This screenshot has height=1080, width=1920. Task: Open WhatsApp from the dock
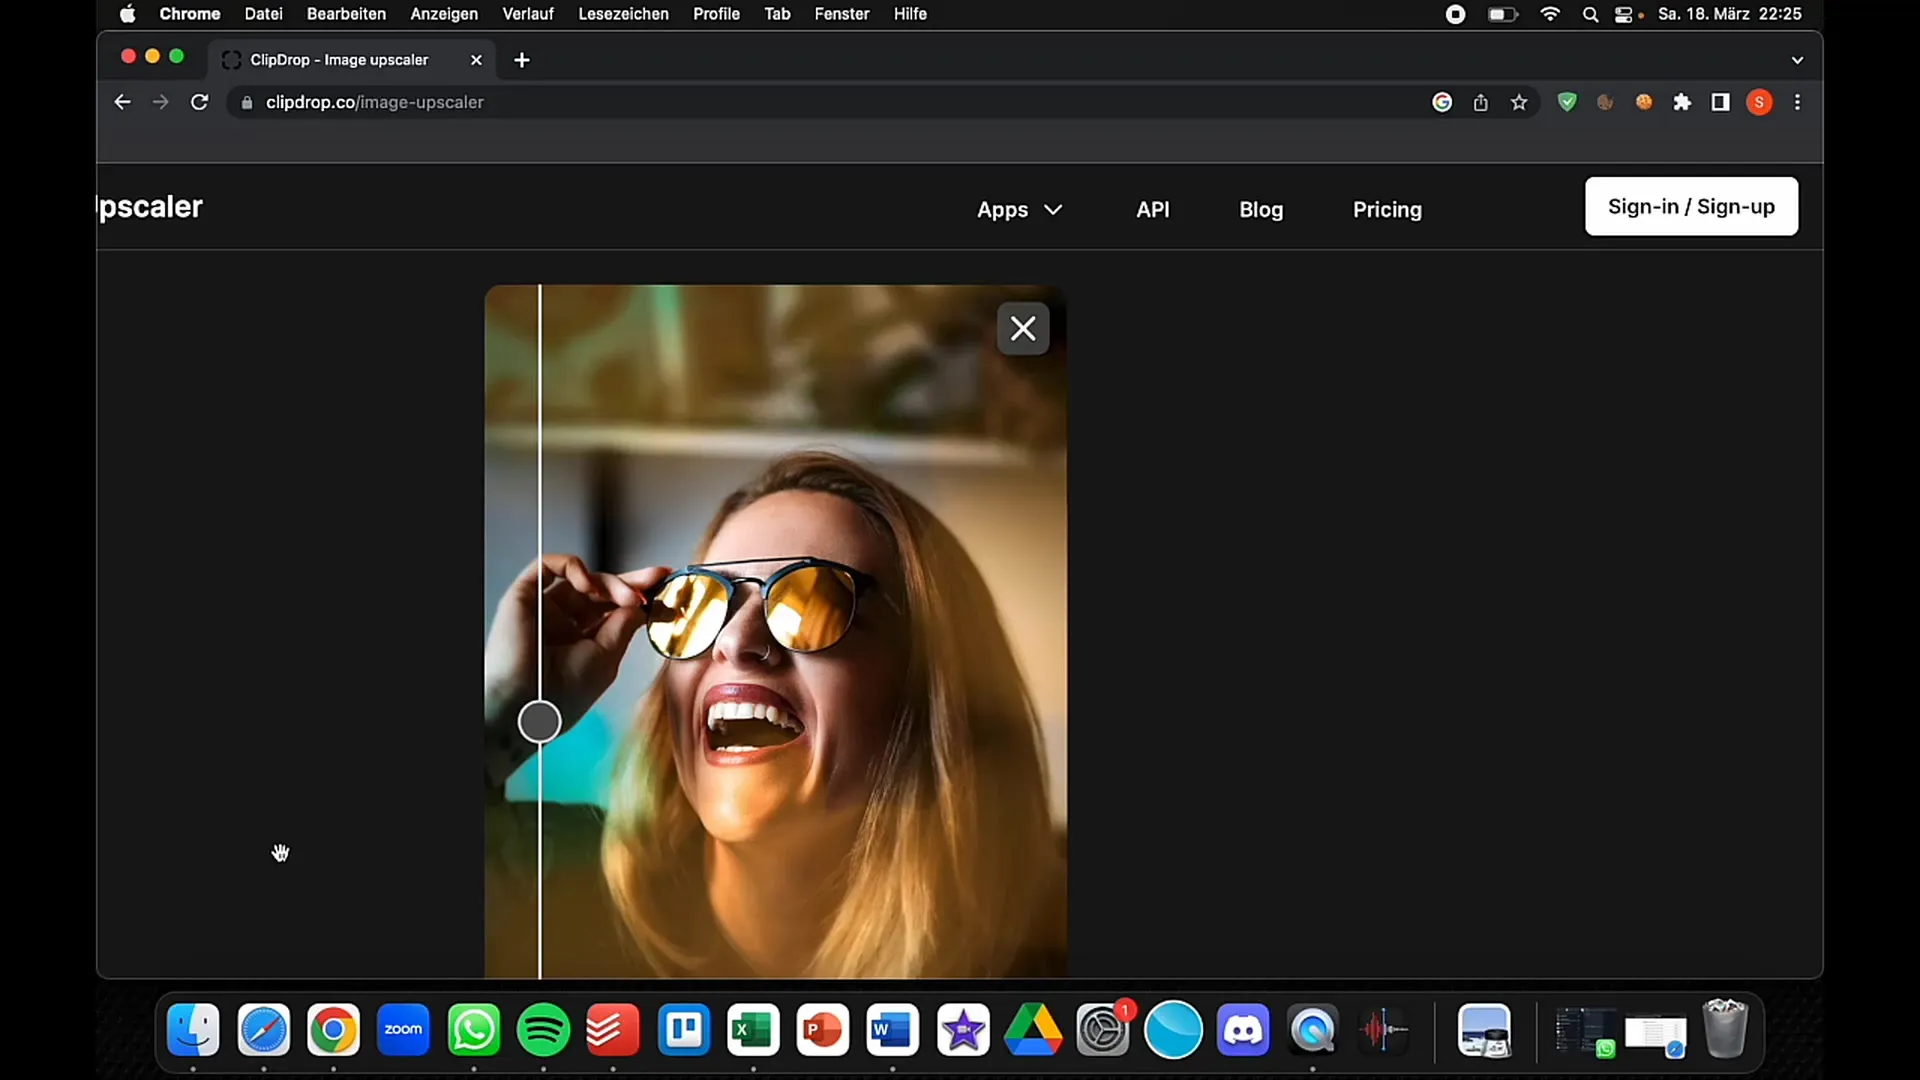click(x=473, y=1030)
